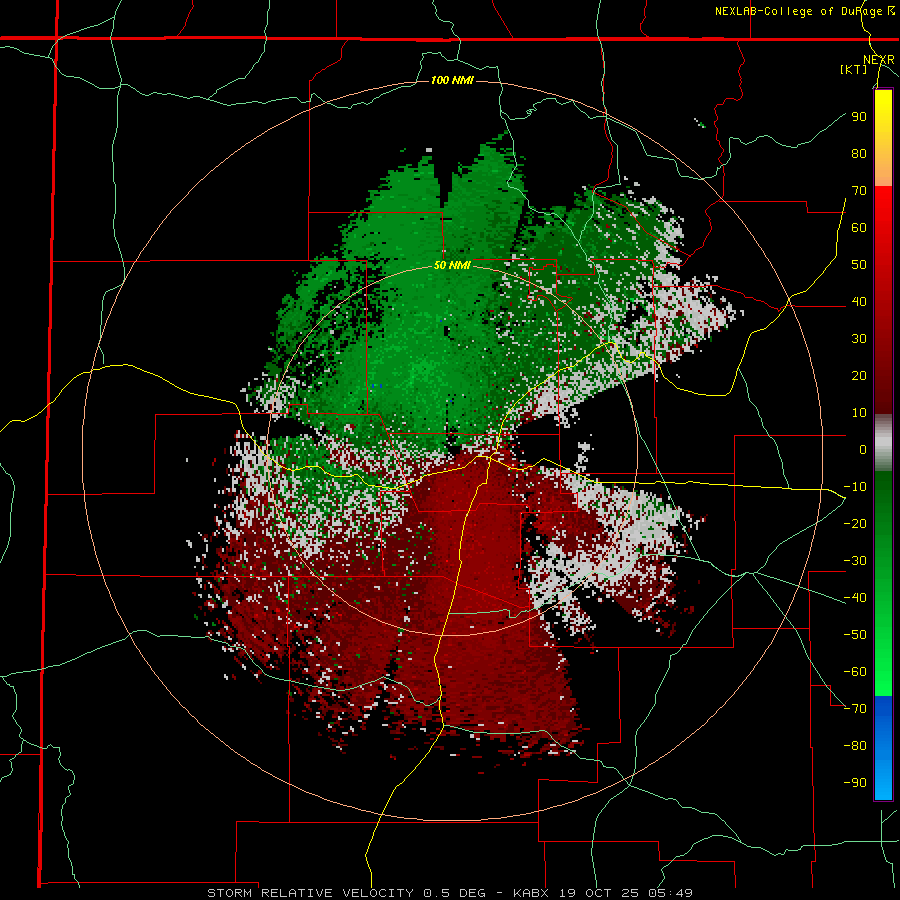Click the 10 value on velocity scale

859,413
